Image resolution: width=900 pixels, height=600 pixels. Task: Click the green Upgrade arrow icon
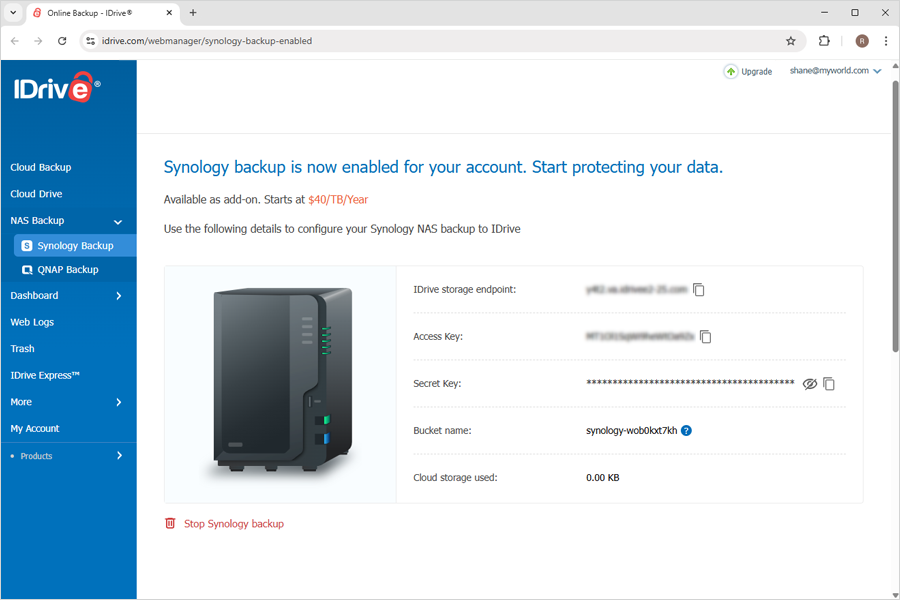coord(731,71)
